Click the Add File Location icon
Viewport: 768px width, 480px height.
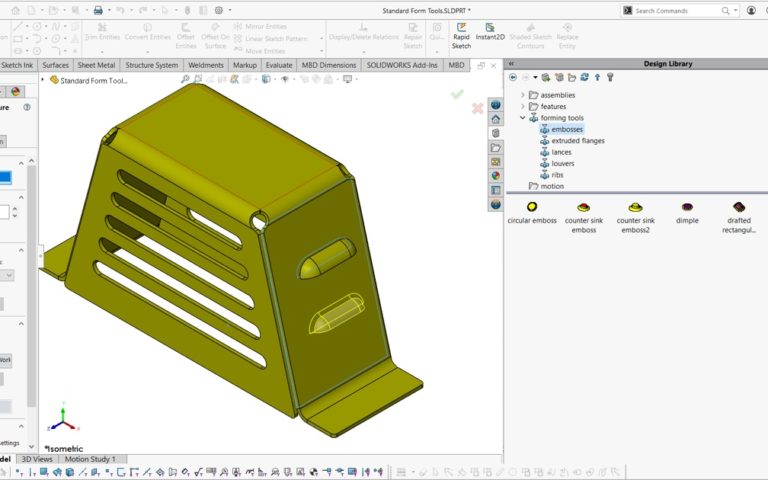click(x=559, y=77)
